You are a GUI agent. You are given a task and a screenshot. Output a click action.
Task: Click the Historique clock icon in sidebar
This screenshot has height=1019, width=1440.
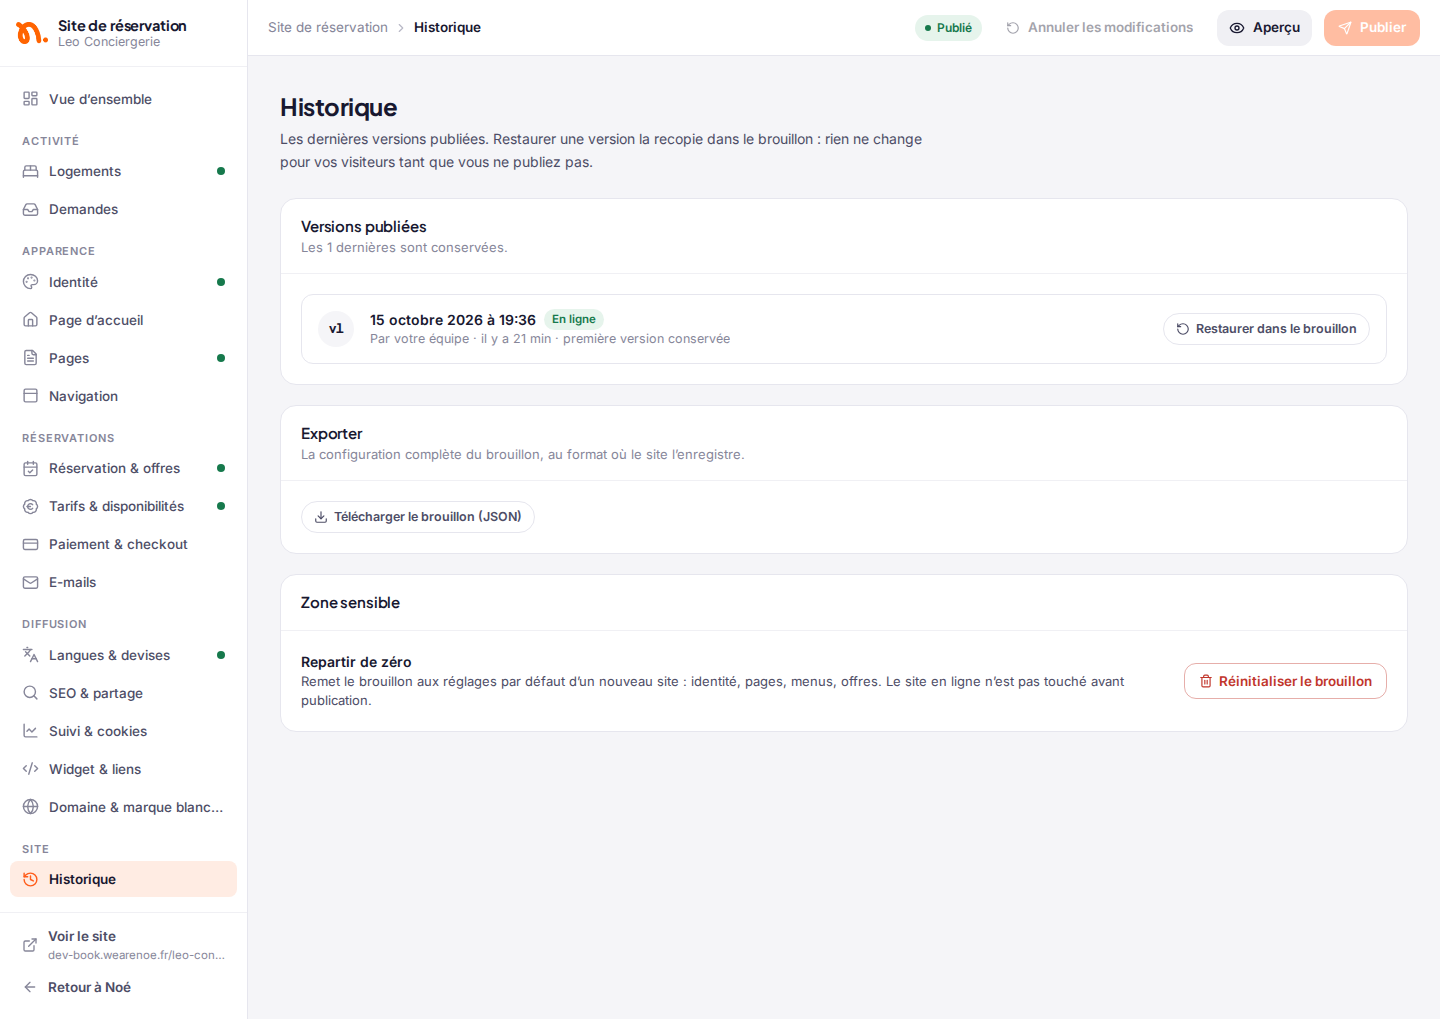31,879
